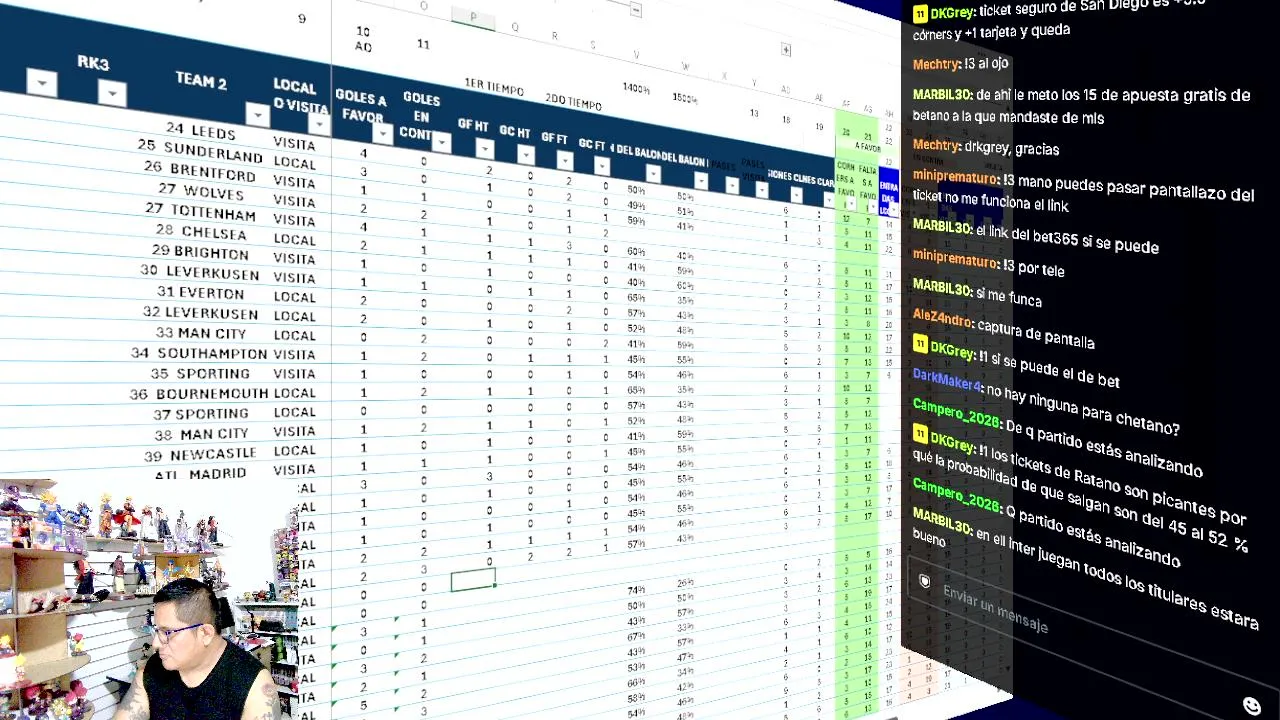Viewport: 1280px width, 720px height.
Task: Open the emoji picker in chat
Action: click(1252, 706)
